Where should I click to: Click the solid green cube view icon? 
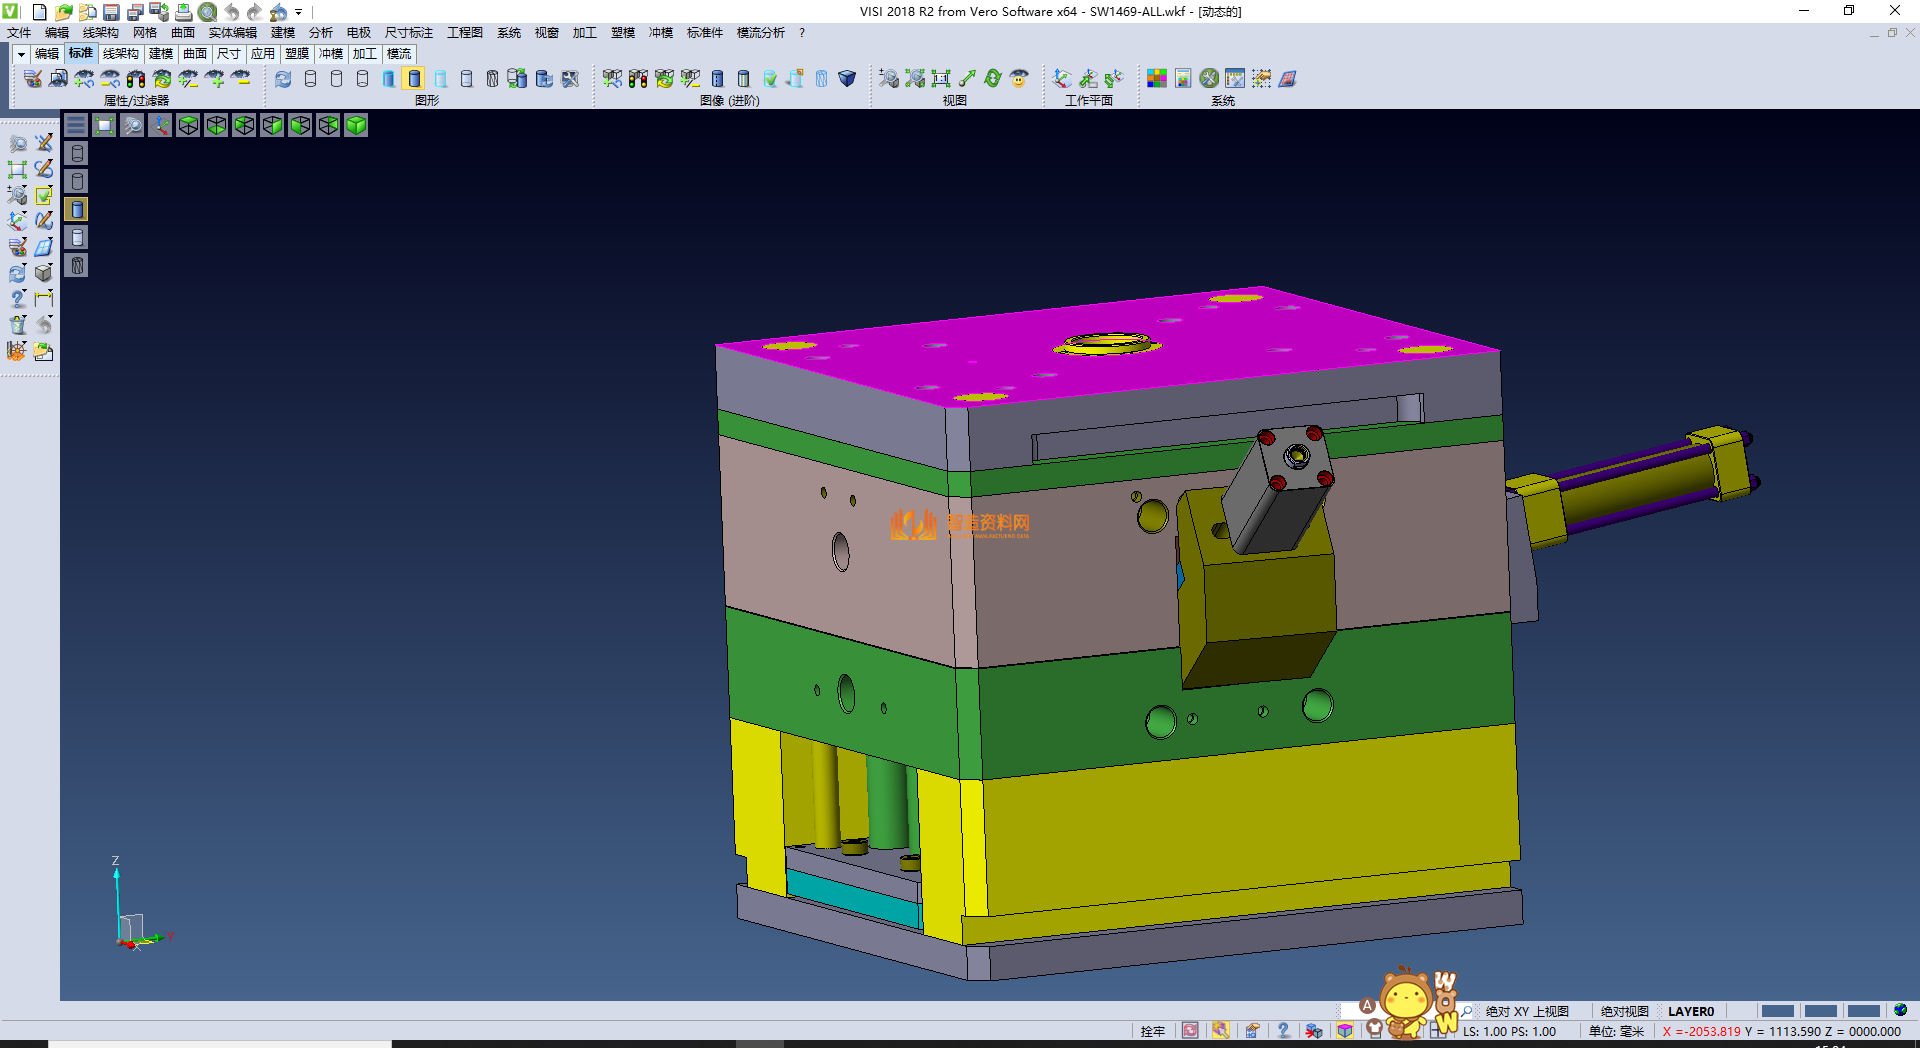click(356, 125)
